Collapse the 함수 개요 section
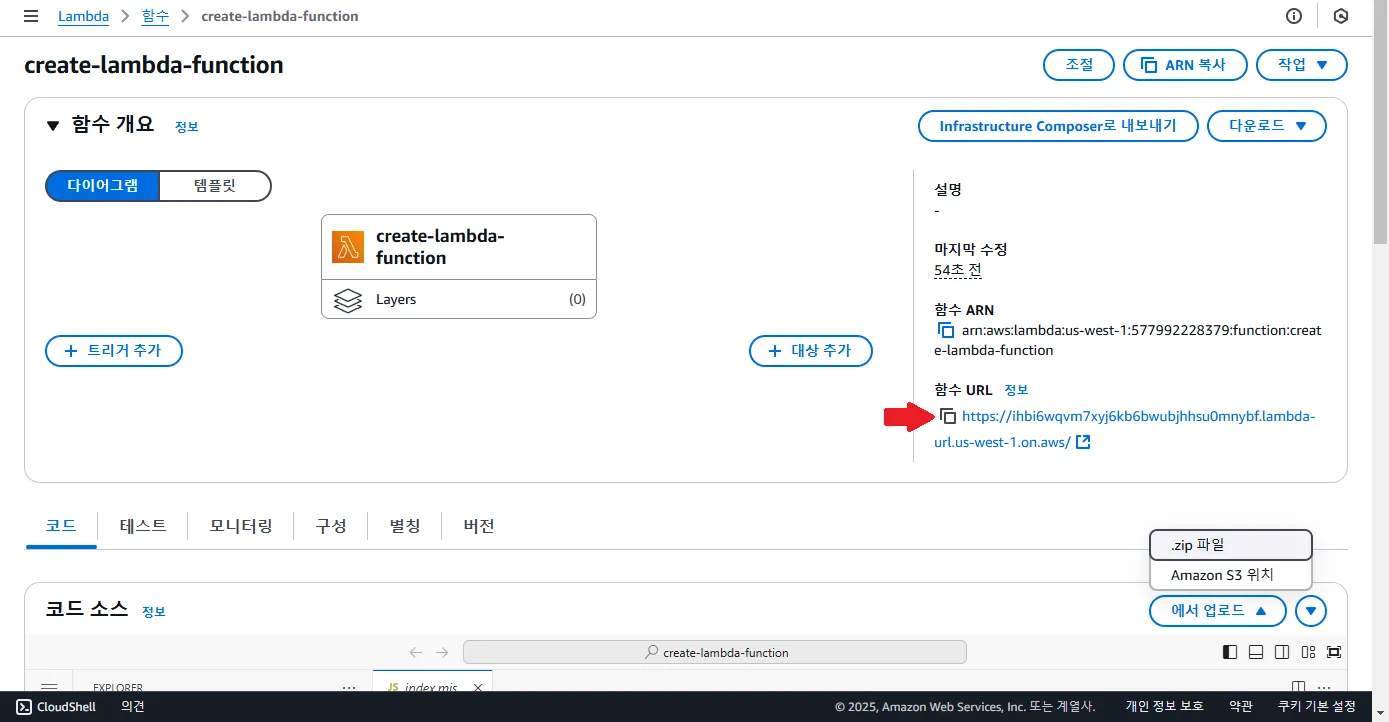 tap(53, 125)
